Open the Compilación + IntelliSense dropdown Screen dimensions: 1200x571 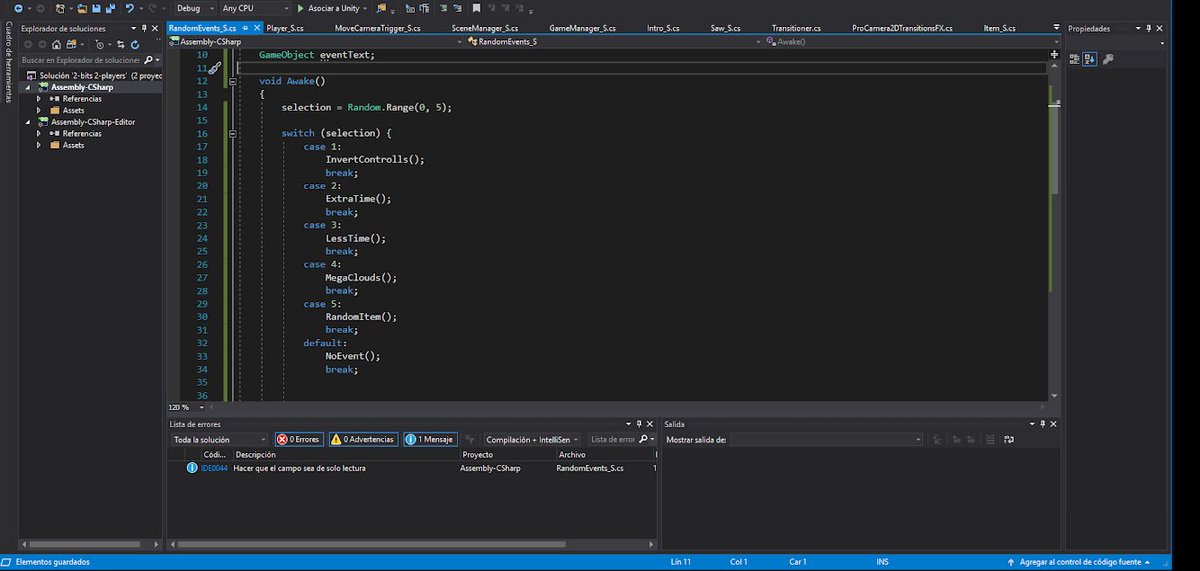(532, 439)
